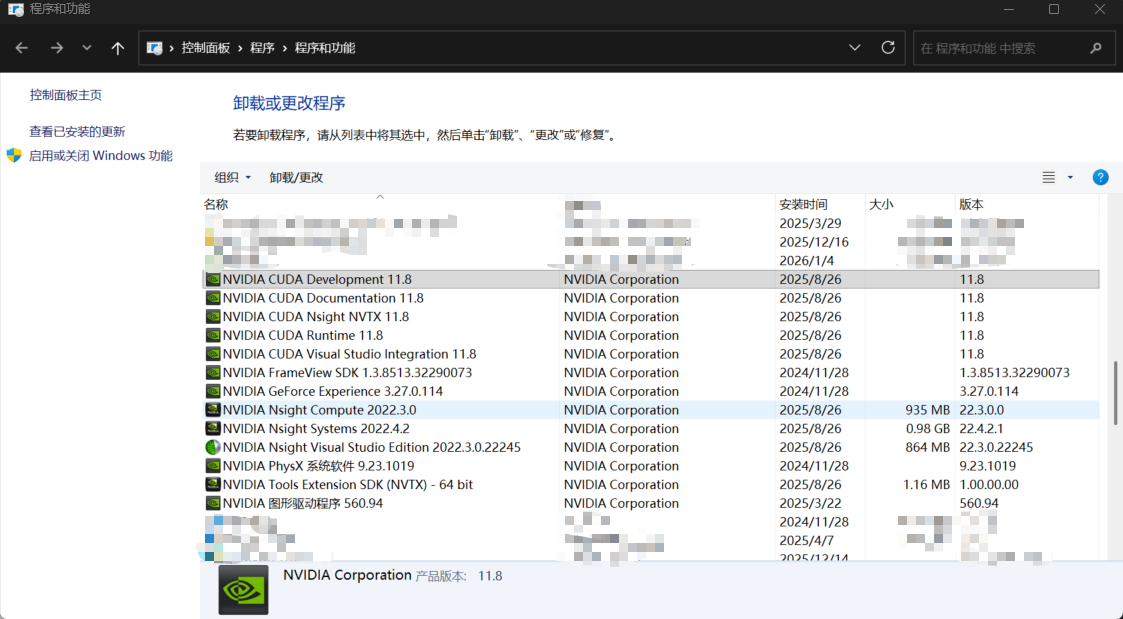Image resolution: width=1123 pixels, height=619 pixels.
Task: Click icon of NVIDIA FrameView SDK
Action: point(213,373)
